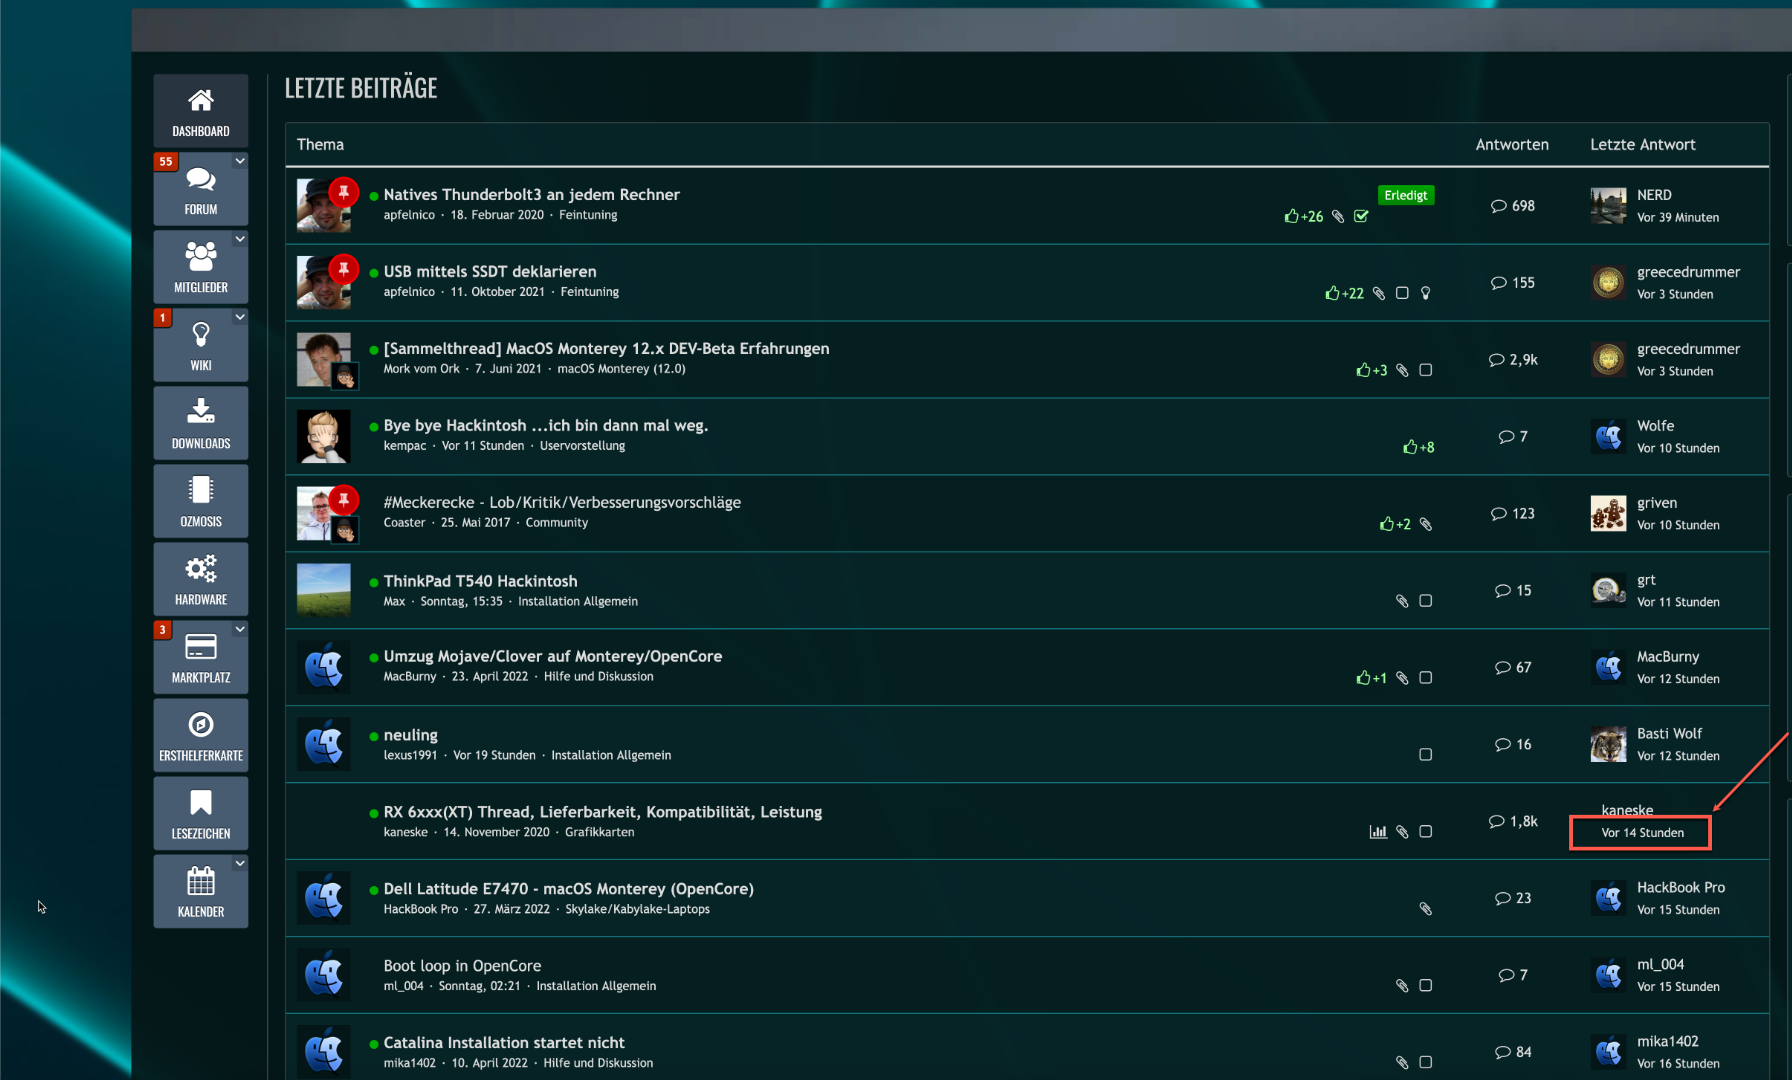Toggle the done checkmark on Thunderbolt3 thread
Image resolution: width=1792 pixels, height=1080 pixels.
point(1361,216)
